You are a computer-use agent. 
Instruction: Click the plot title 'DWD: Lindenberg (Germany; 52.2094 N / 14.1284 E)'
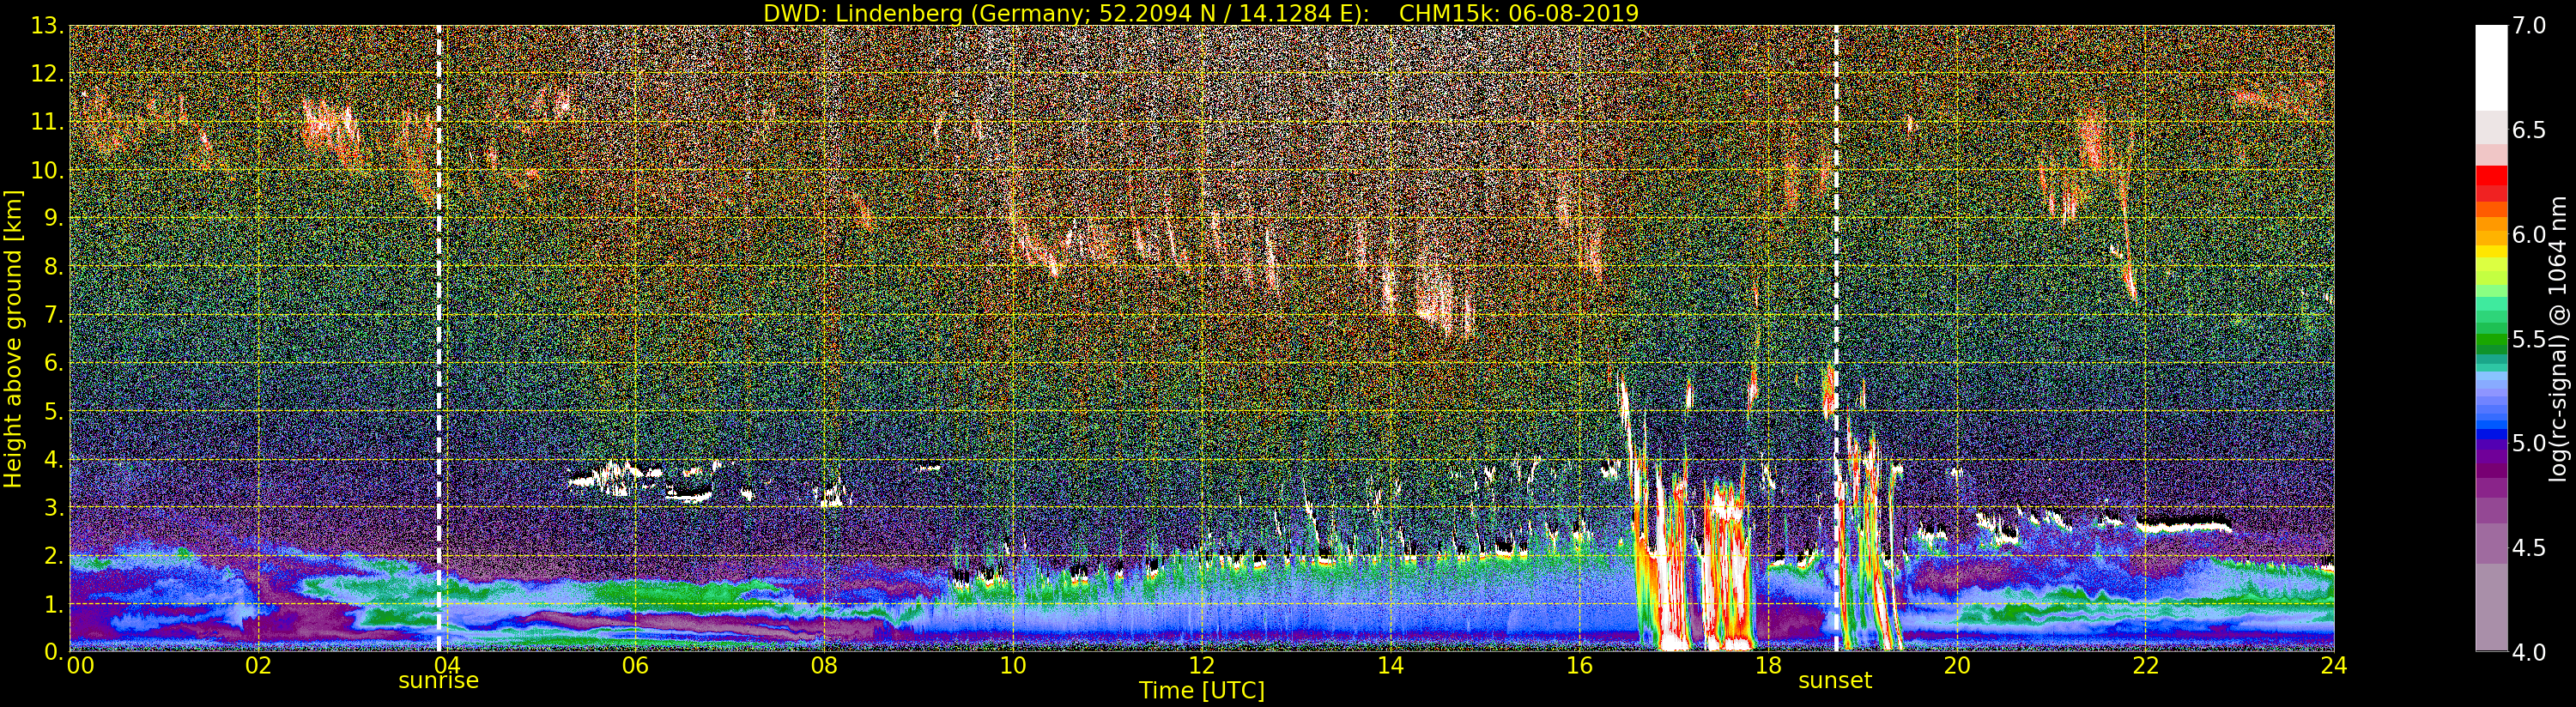pos(1066,13)
